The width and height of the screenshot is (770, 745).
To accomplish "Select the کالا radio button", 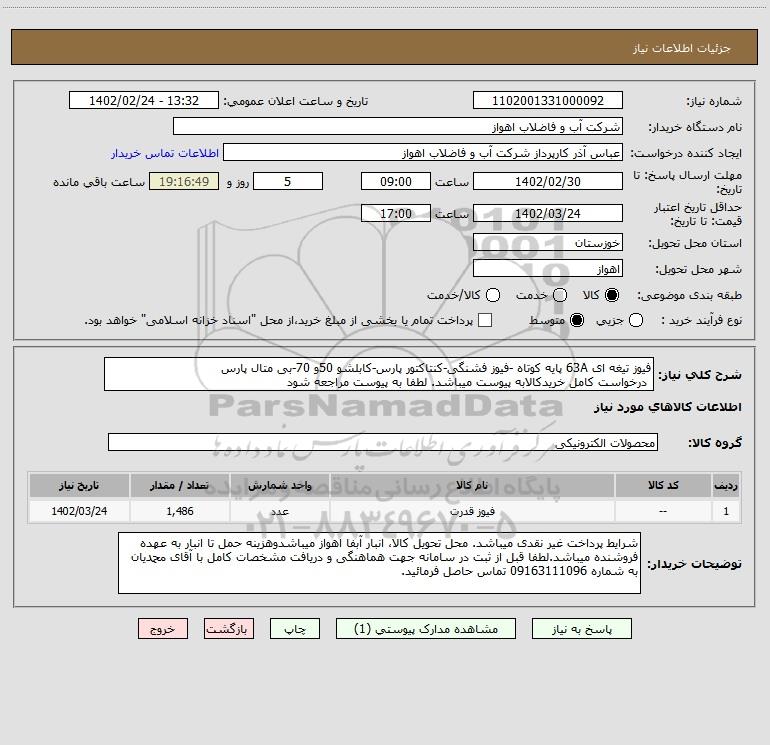I will coord(612,295).
